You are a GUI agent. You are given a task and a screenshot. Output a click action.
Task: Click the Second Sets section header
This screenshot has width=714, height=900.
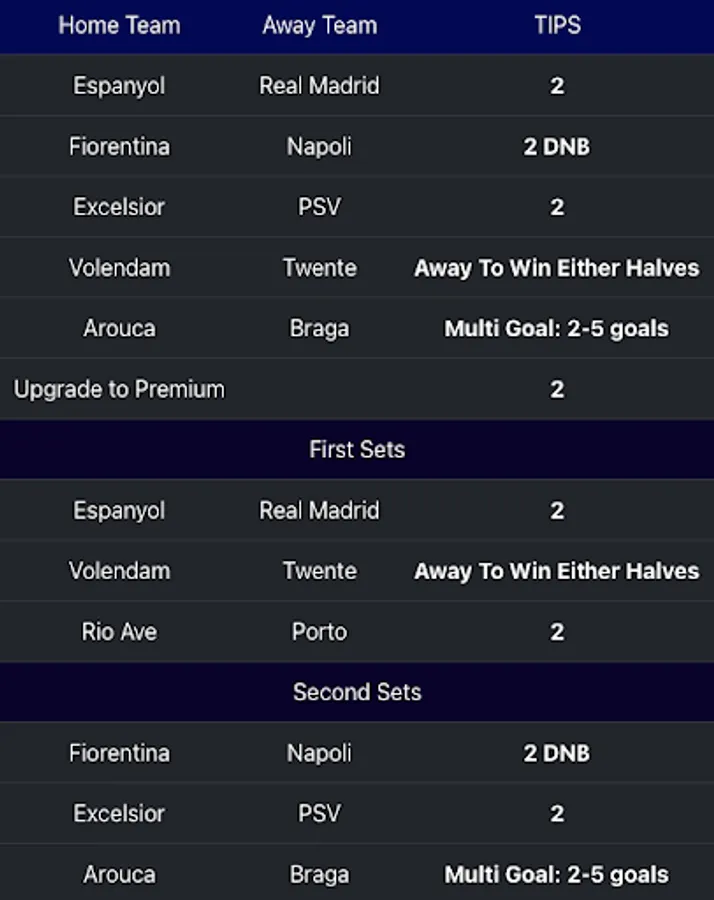[x=357, y=692]
